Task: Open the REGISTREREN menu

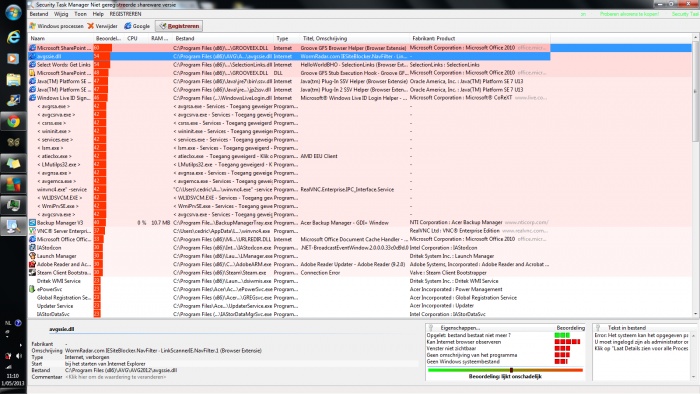Action: pyautogui.click(x=125, y=14)
